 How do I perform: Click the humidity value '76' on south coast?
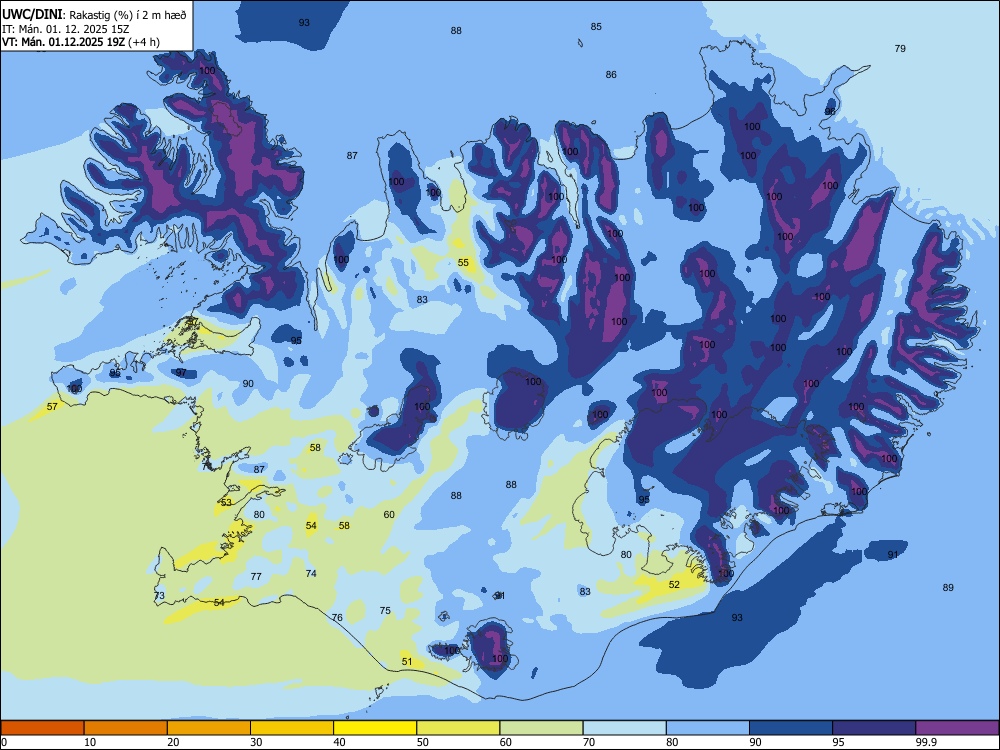tap(337, 617)
